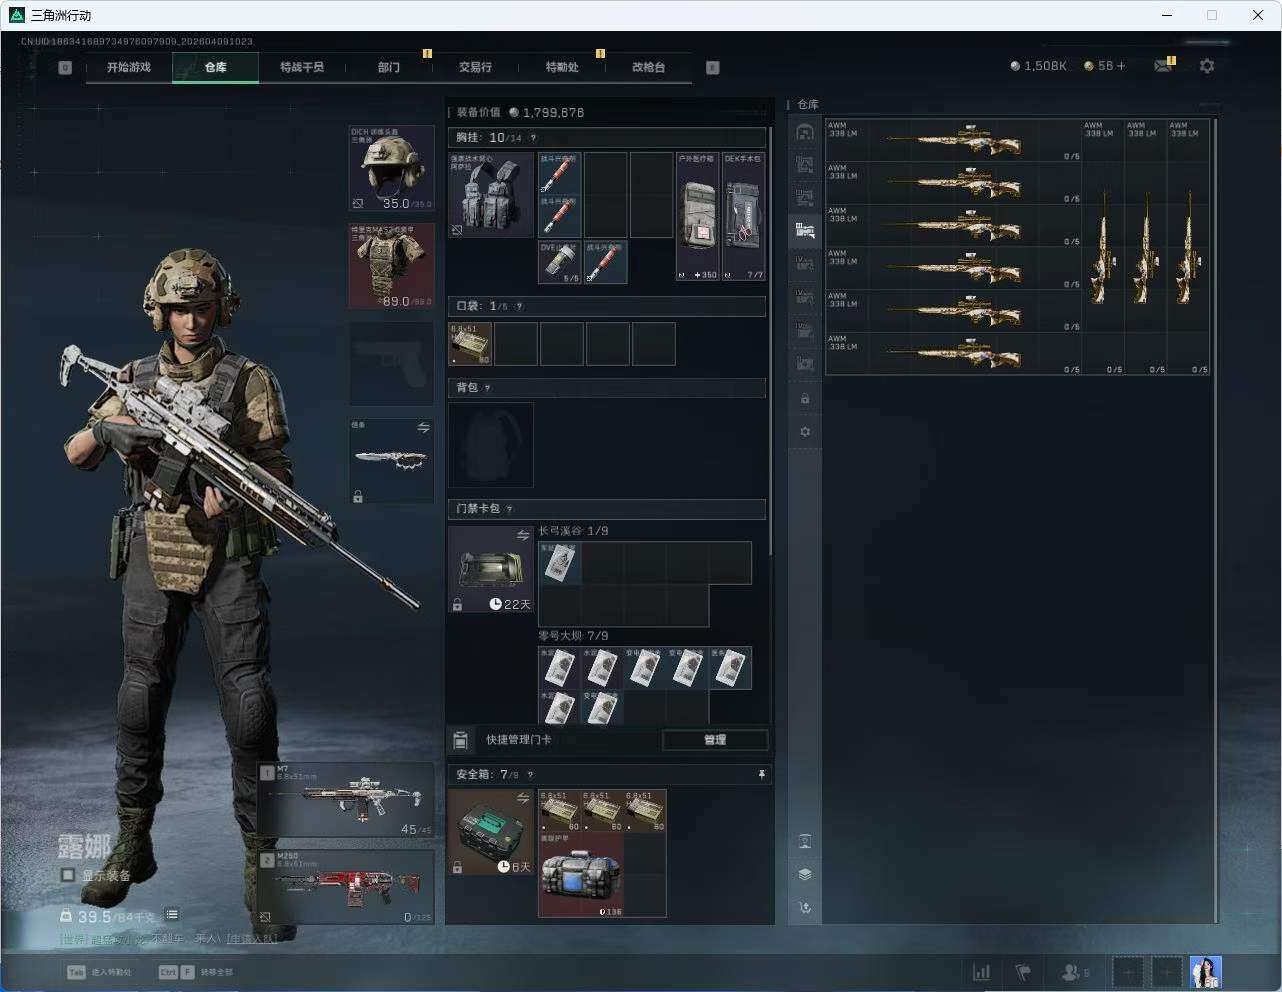
Task: Select the knife melee weapon slot
Action: (391, 461)
